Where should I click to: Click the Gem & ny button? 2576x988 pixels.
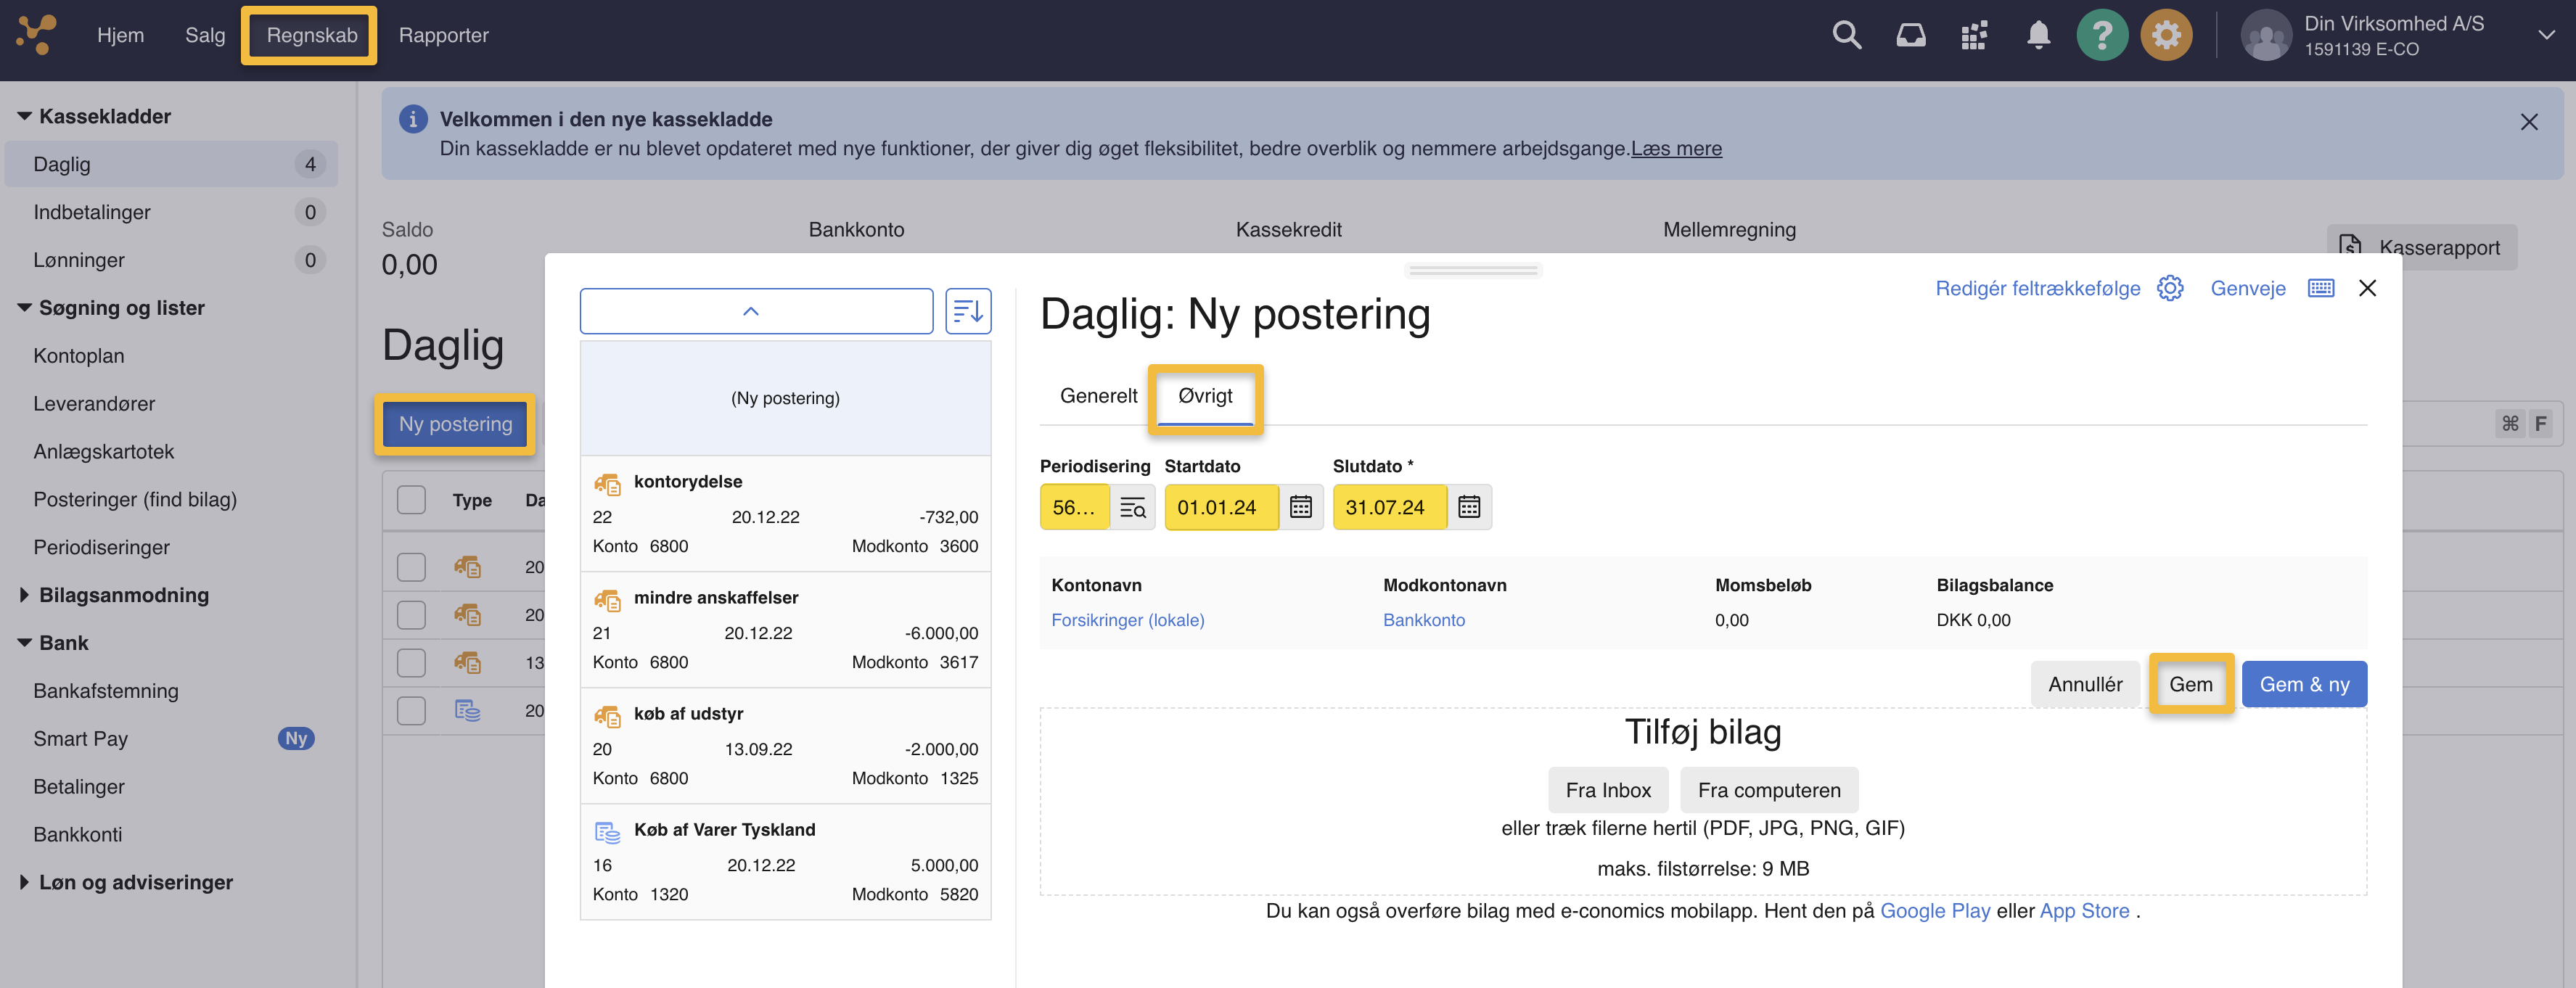tap(2304, 684)
